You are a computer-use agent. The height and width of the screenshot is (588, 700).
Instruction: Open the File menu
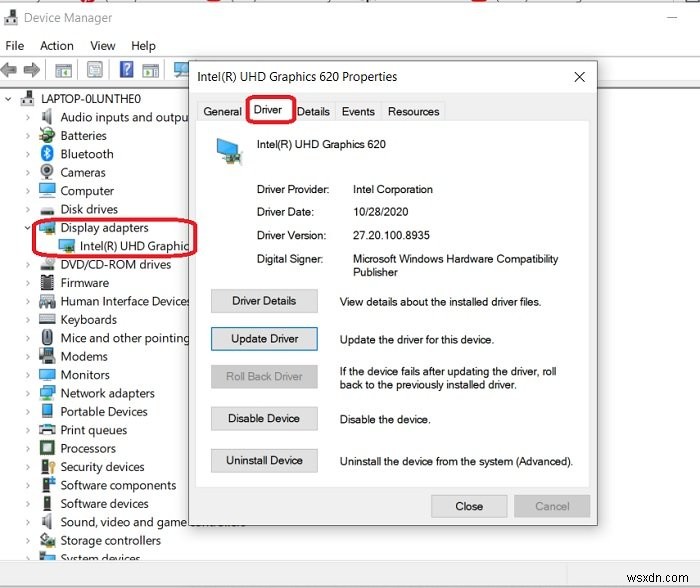click(15, 46)
